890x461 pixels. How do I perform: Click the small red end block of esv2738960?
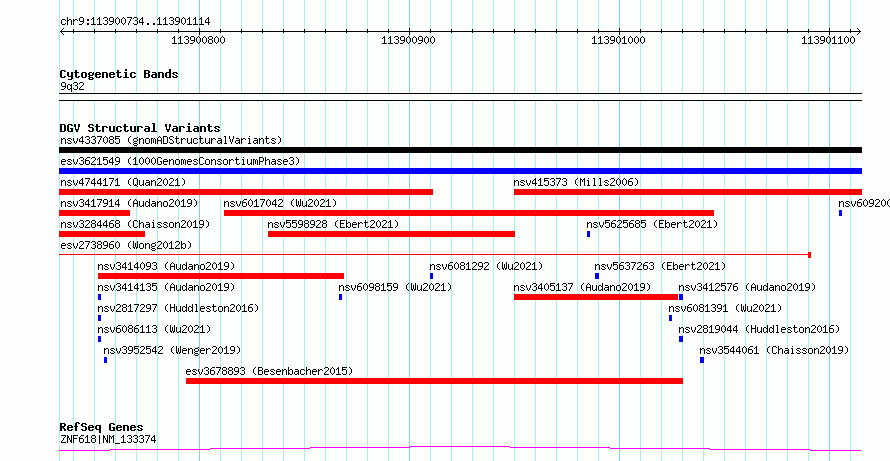point(809,255)
